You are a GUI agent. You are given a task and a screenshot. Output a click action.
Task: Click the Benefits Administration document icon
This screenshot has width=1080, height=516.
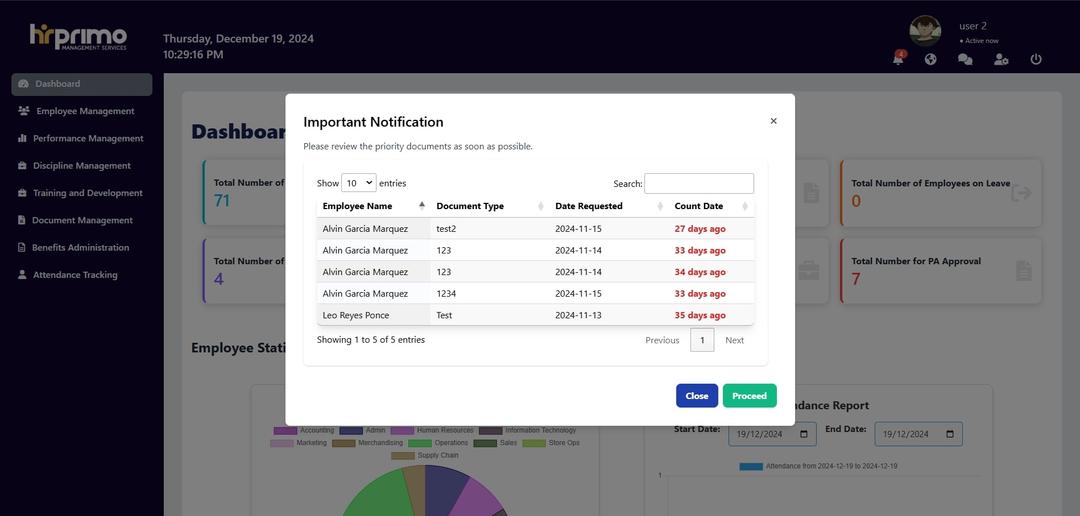pos(22,247)
